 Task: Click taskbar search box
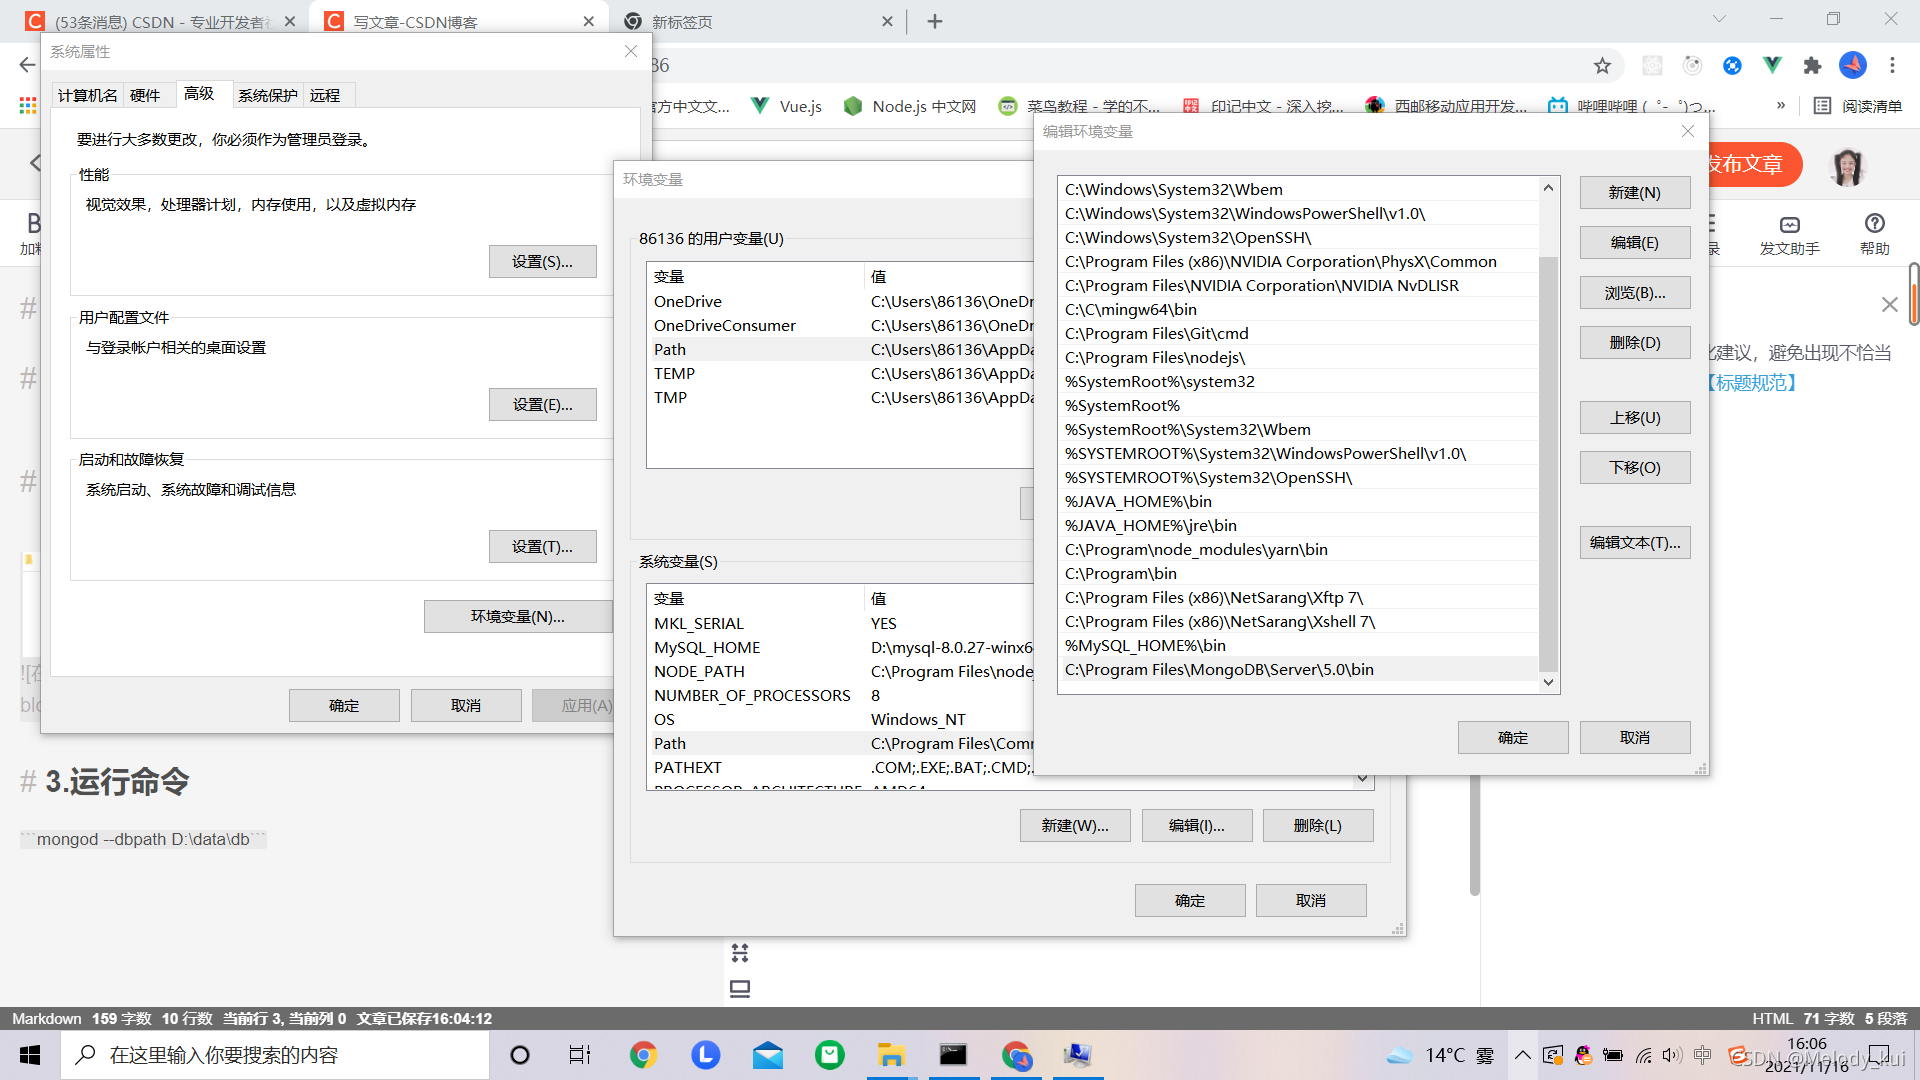[x=275, y=1055]
